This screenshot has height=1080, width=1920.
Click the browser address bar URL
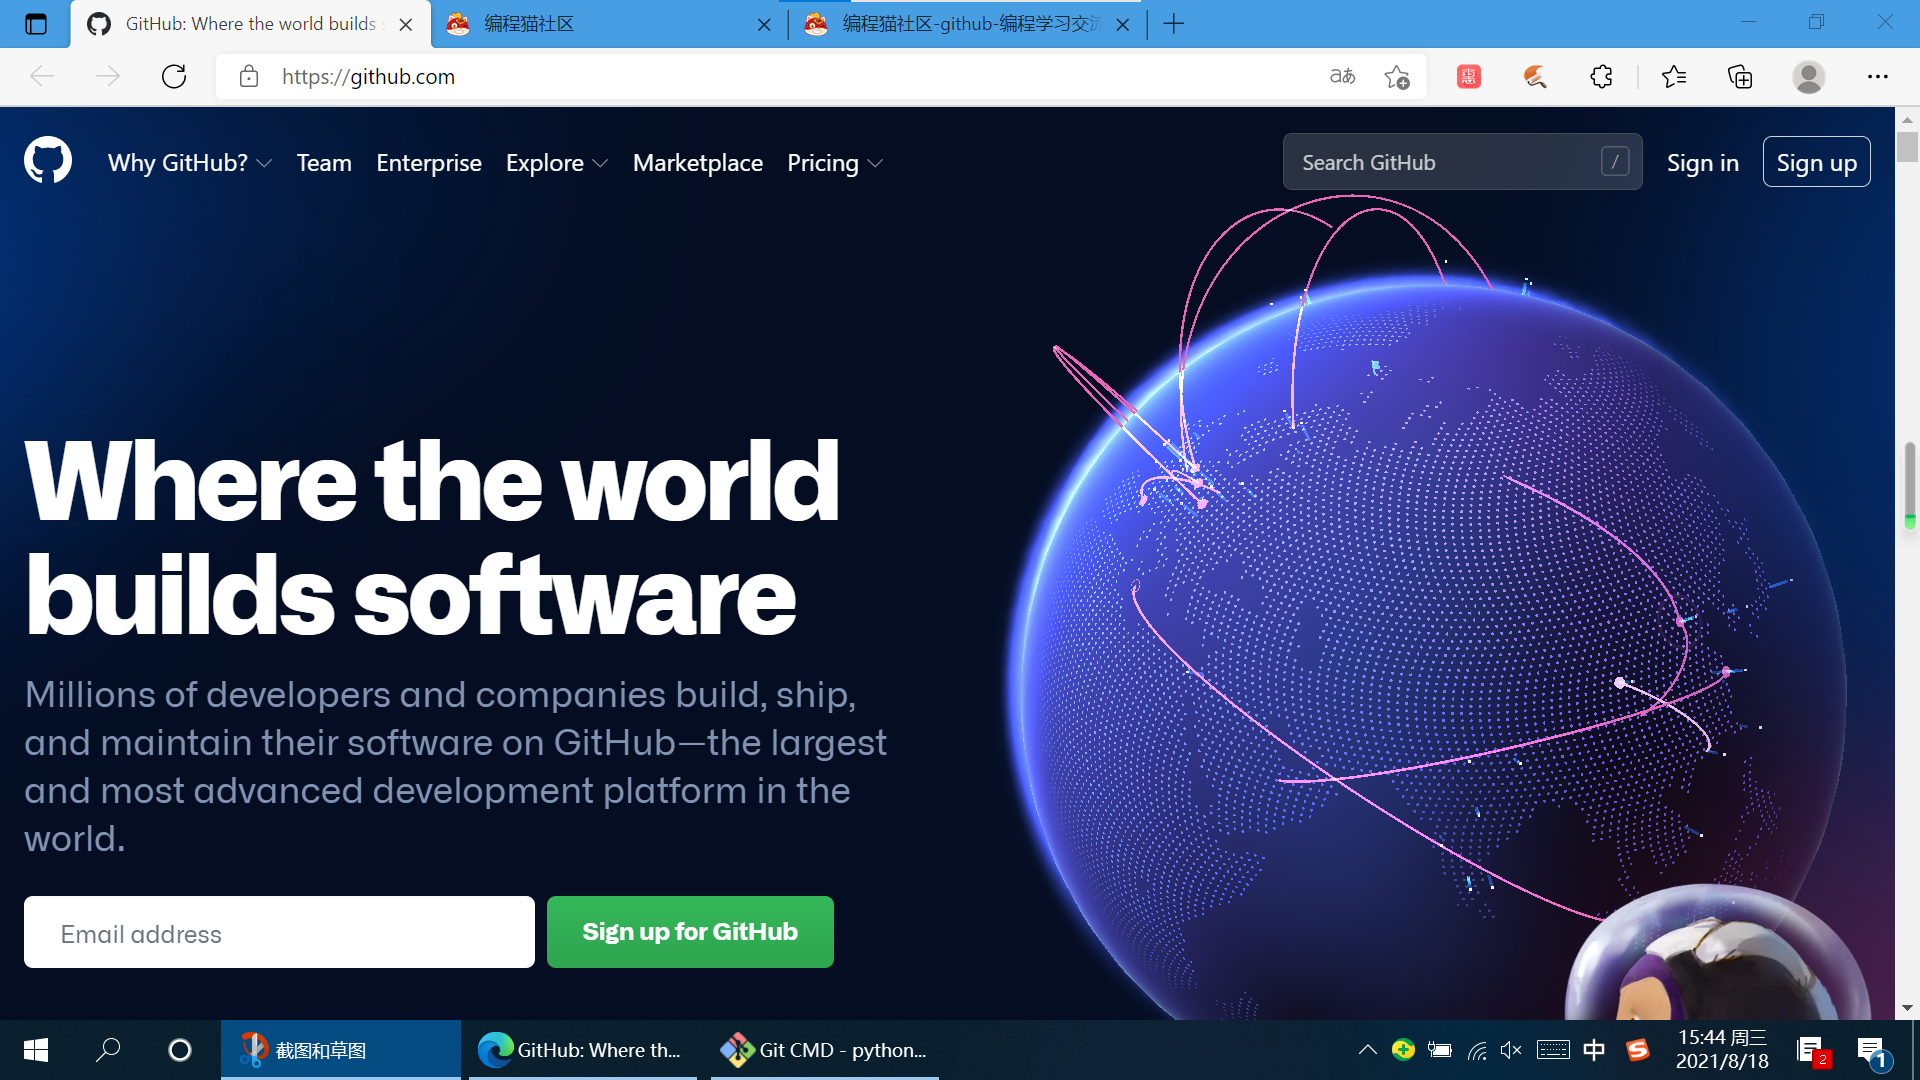[x=368, y=77]
